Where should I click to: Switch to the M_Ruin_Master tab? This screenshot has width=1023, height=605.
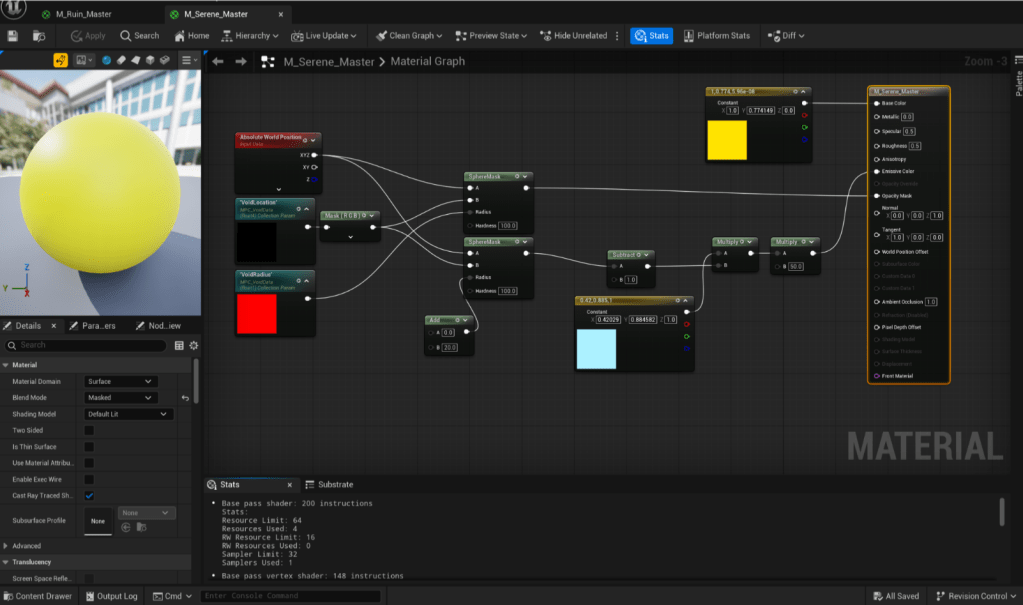76,15
